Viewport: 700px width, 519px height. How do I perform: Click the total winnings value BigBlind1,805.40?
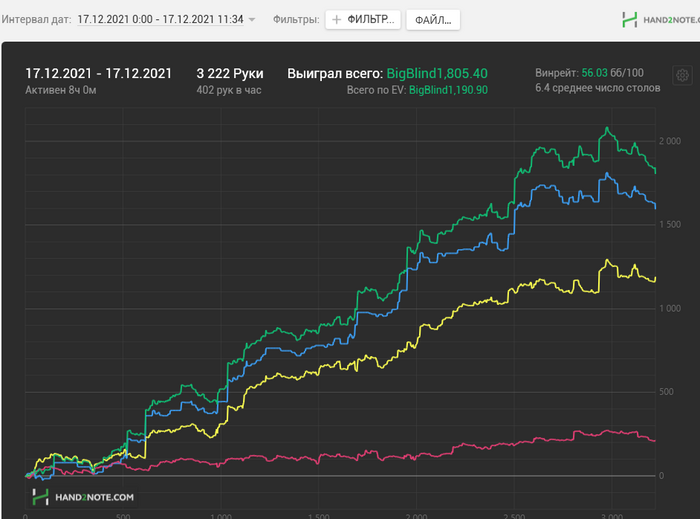[x=437, y=73]
